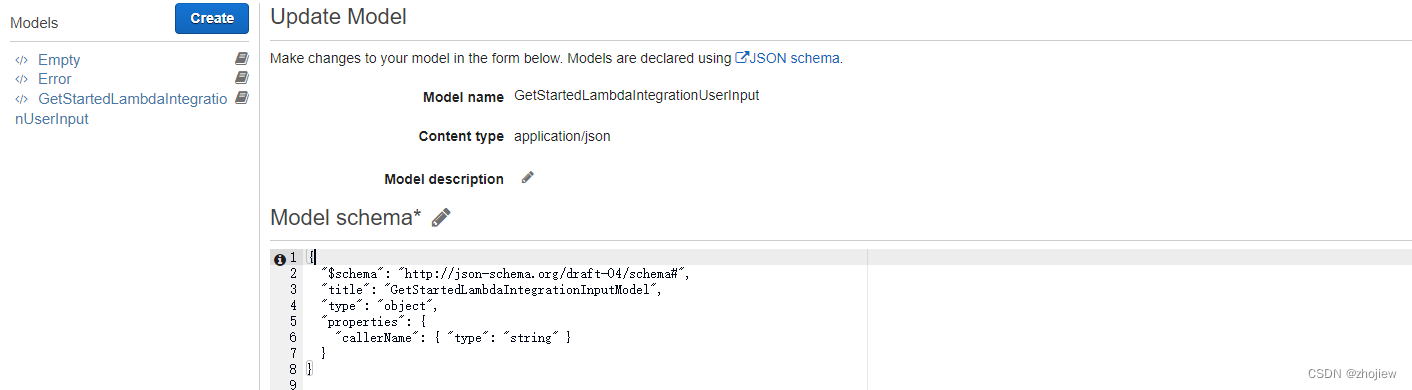Edit model description with pencil icon
The height and width of the screenshot is (390, 1412).
pos(528,178)
